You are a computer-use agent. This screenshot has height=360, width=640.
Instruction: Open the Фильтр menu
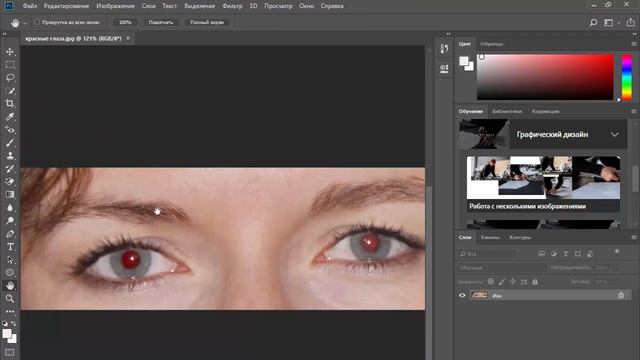232,6
